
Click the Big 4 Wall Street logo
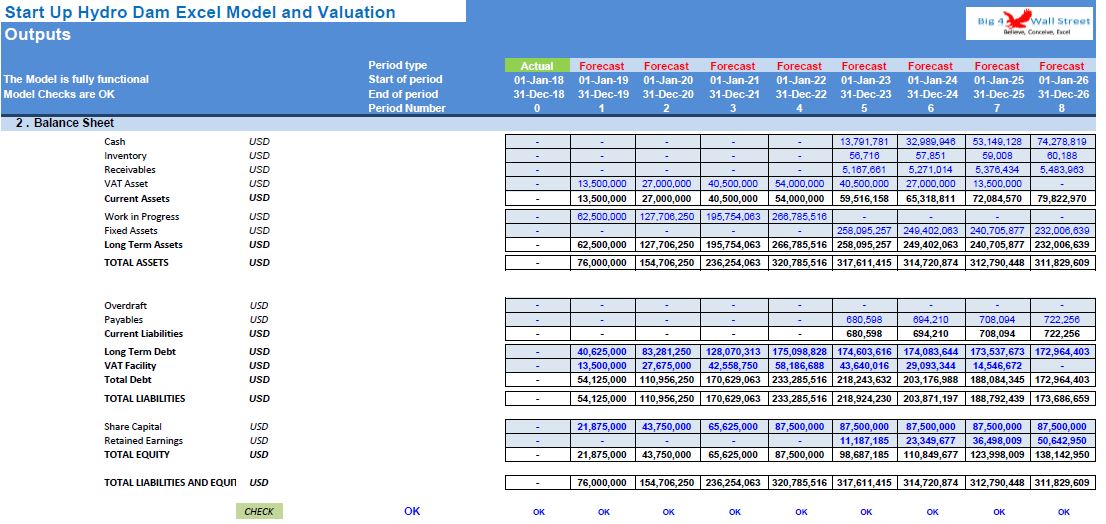coord(1029,23)
